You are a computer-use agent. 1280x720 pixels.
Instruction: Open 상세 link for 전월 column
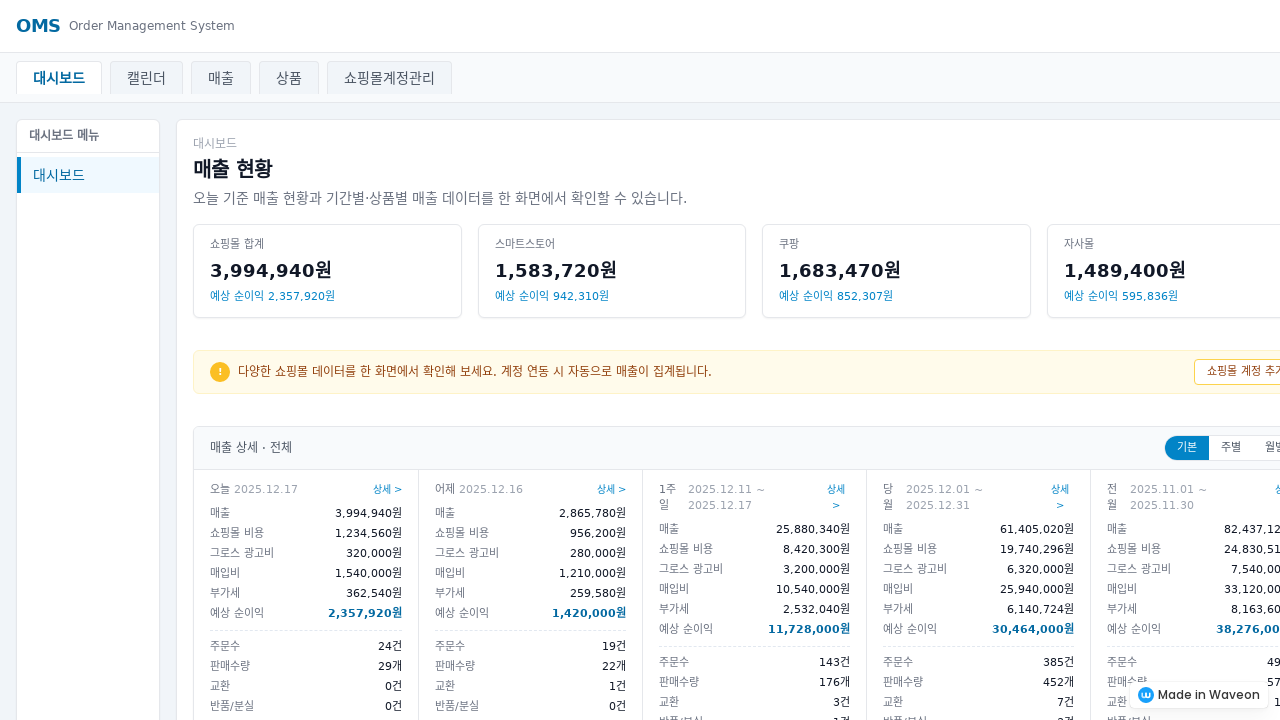pyautogui.click(x=1277, y=489)
